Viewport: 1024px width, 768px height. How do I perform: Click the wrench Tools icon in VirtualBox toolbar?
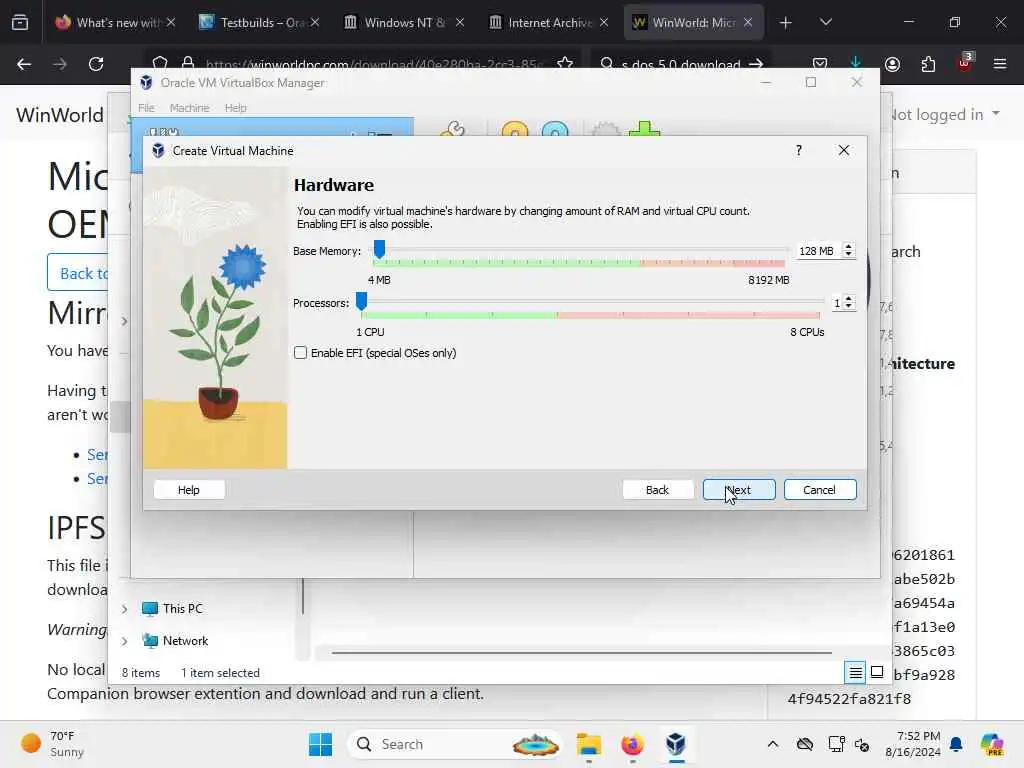click(x=452, y=129)
